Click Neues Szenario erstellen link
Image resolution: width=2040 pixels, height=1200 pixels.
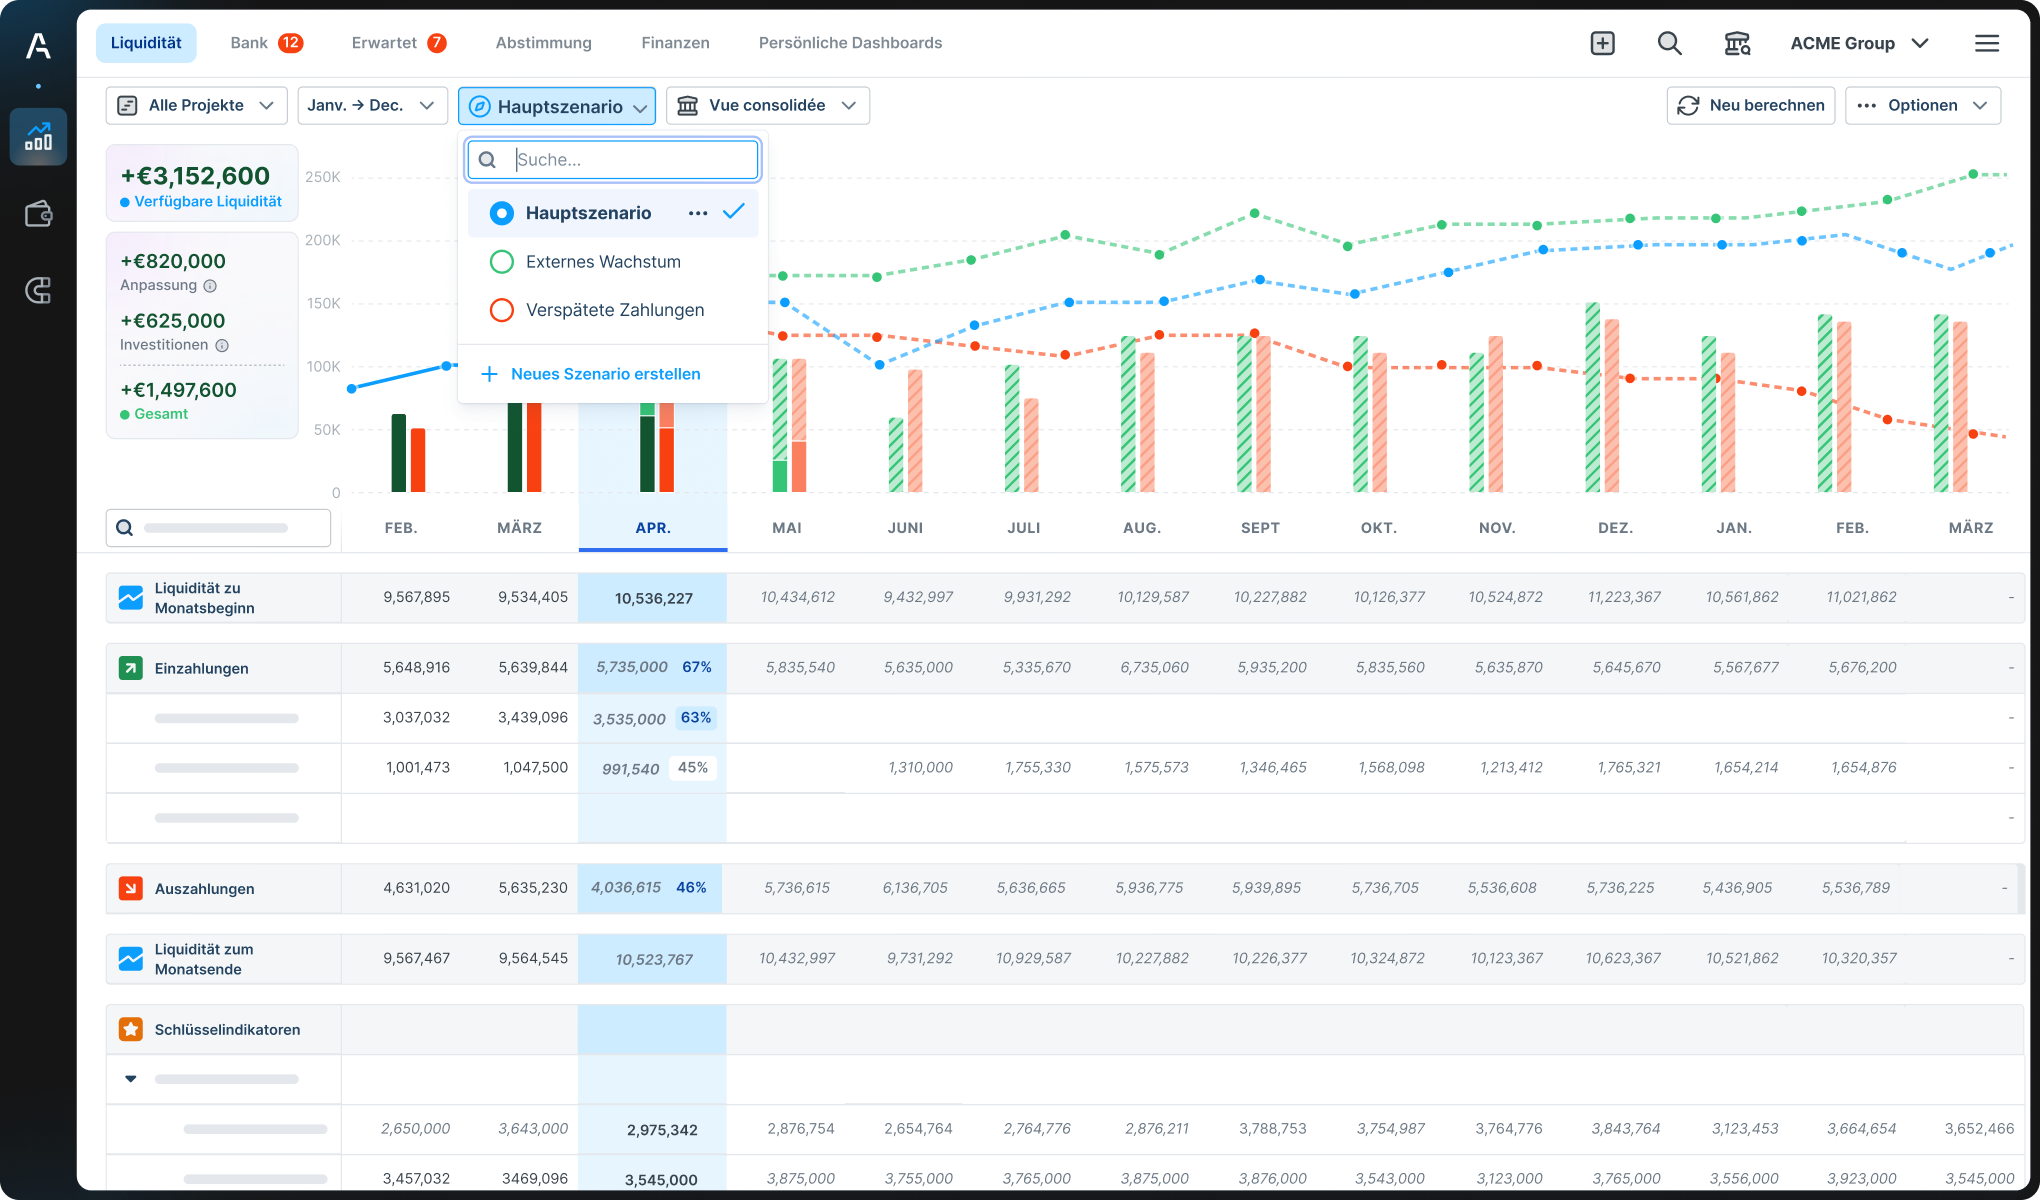(x=605, y=374)
